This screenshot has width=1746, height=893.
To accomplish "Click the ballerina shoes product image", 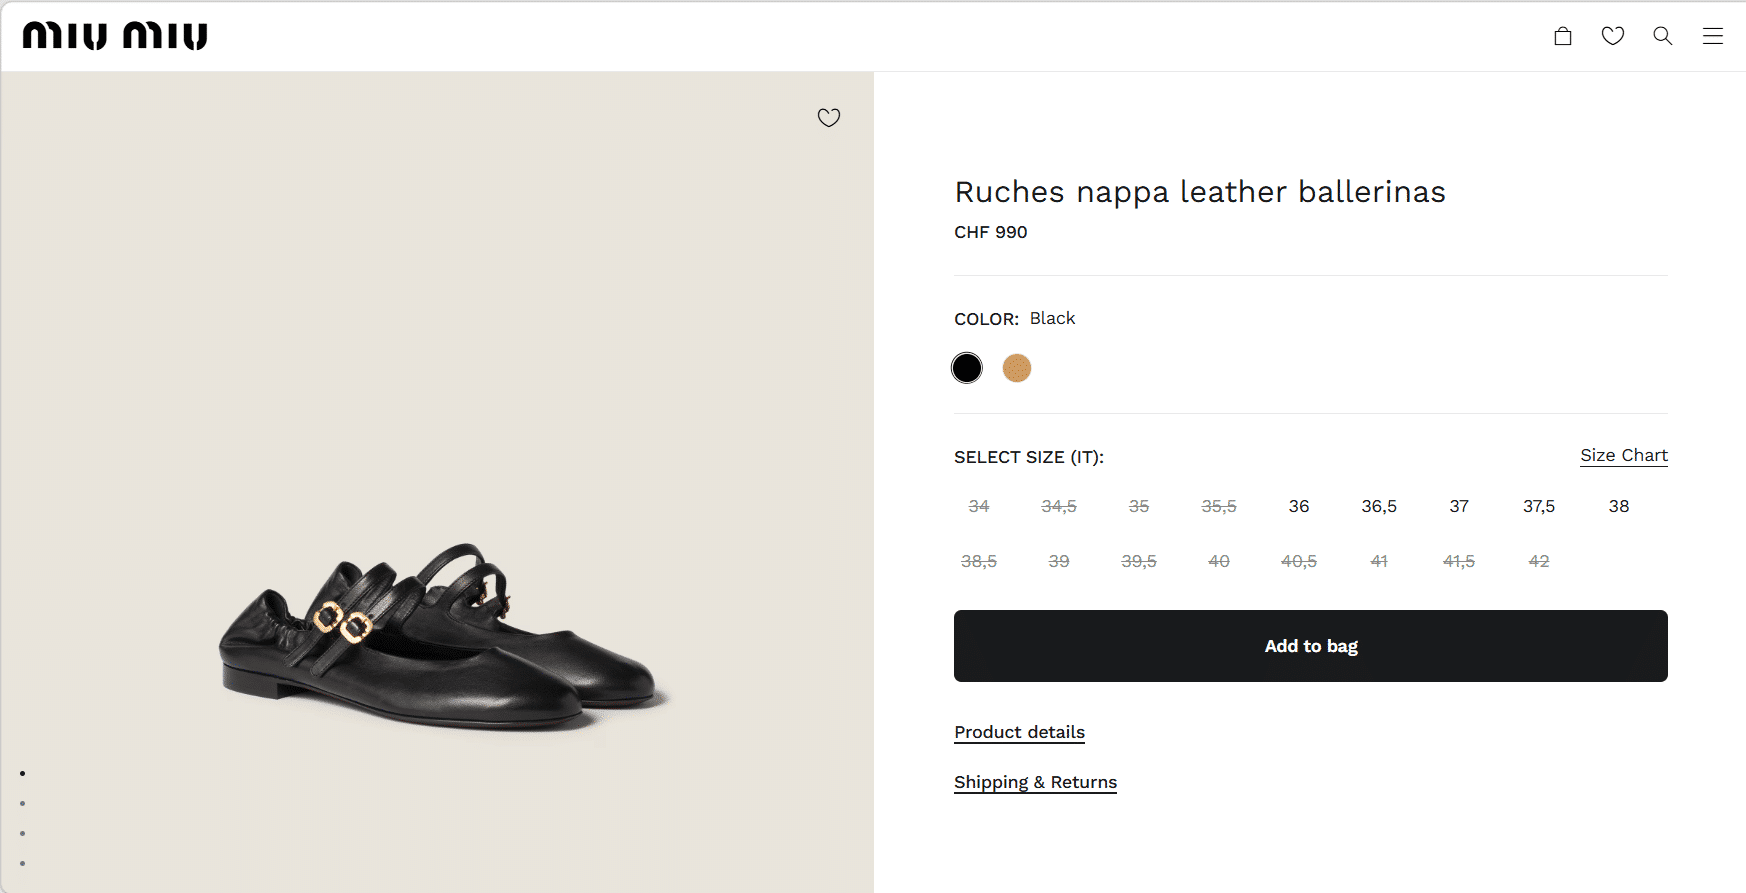I will pyautogui.click(x=440, y=640).
